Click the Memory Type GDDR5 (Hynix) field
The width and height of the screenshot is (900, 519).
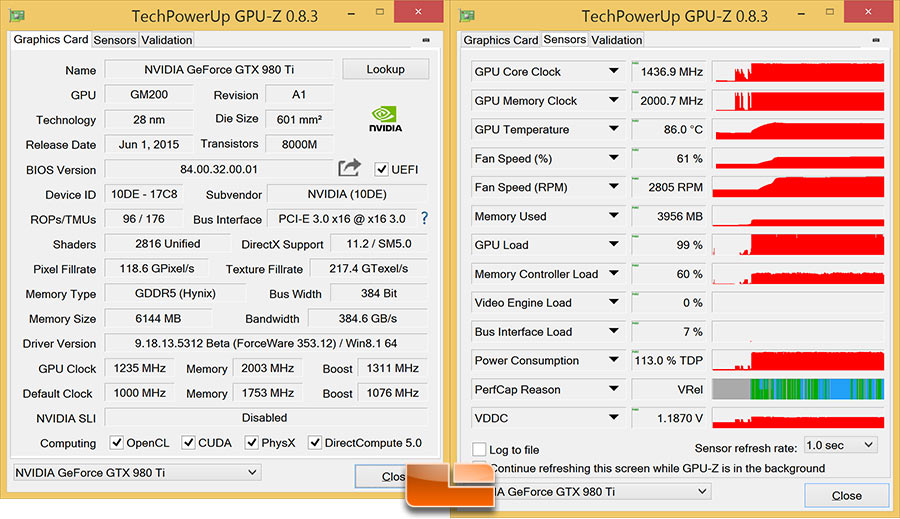pyautogui.click(x=175, y=293)
